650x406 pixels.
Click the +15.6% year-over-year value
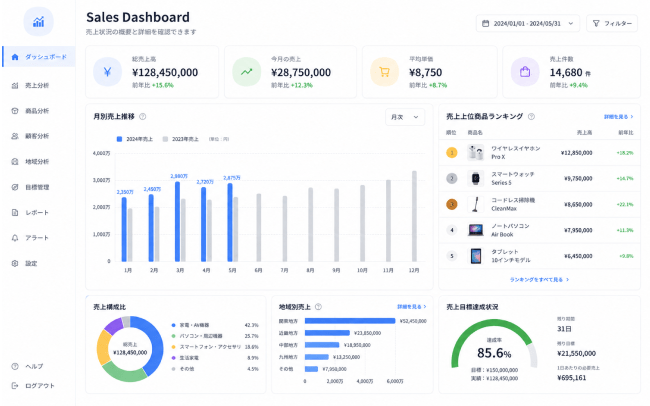(163, 85)
